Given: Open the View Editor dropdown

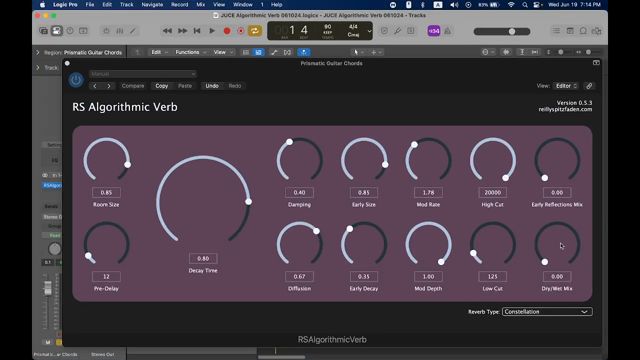Looking at the screenshot, I should (x=566, y=86).
